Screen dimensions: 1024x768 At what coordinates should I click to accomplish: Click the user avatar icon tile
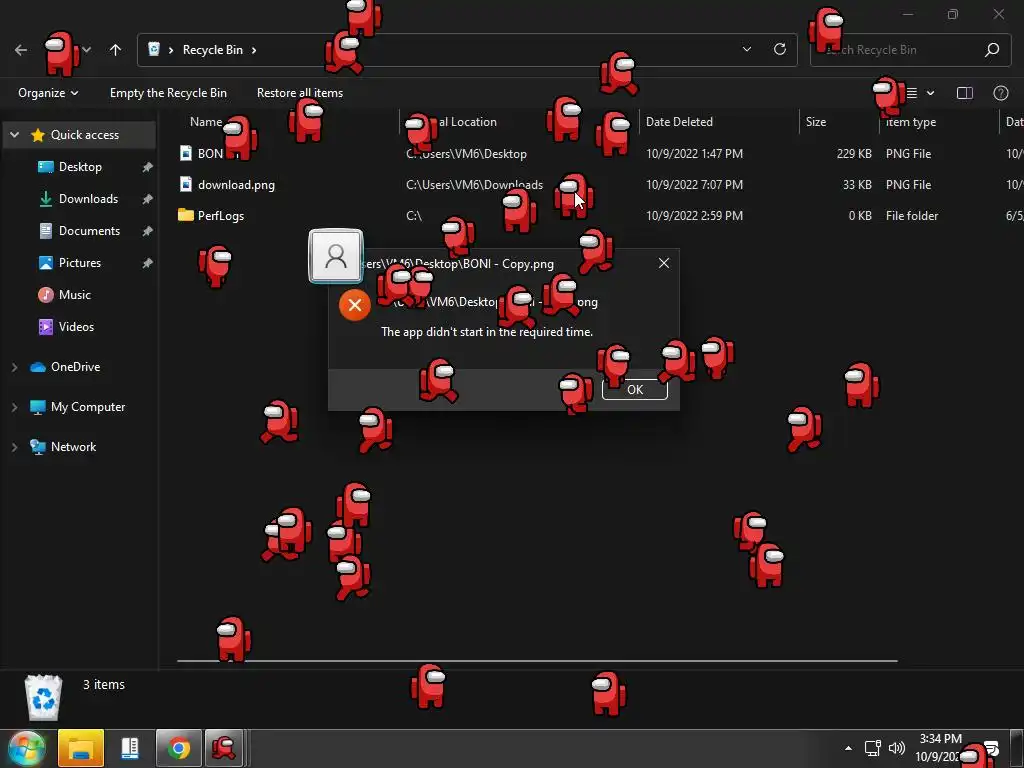pos(336,256)
